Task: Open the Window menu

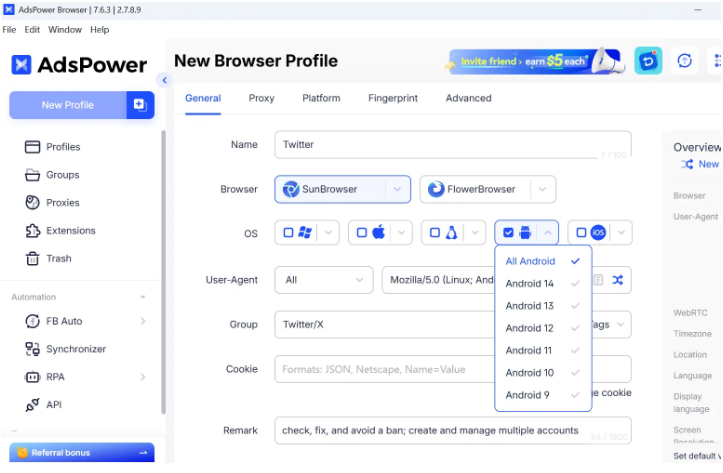Action: (65, 30)
